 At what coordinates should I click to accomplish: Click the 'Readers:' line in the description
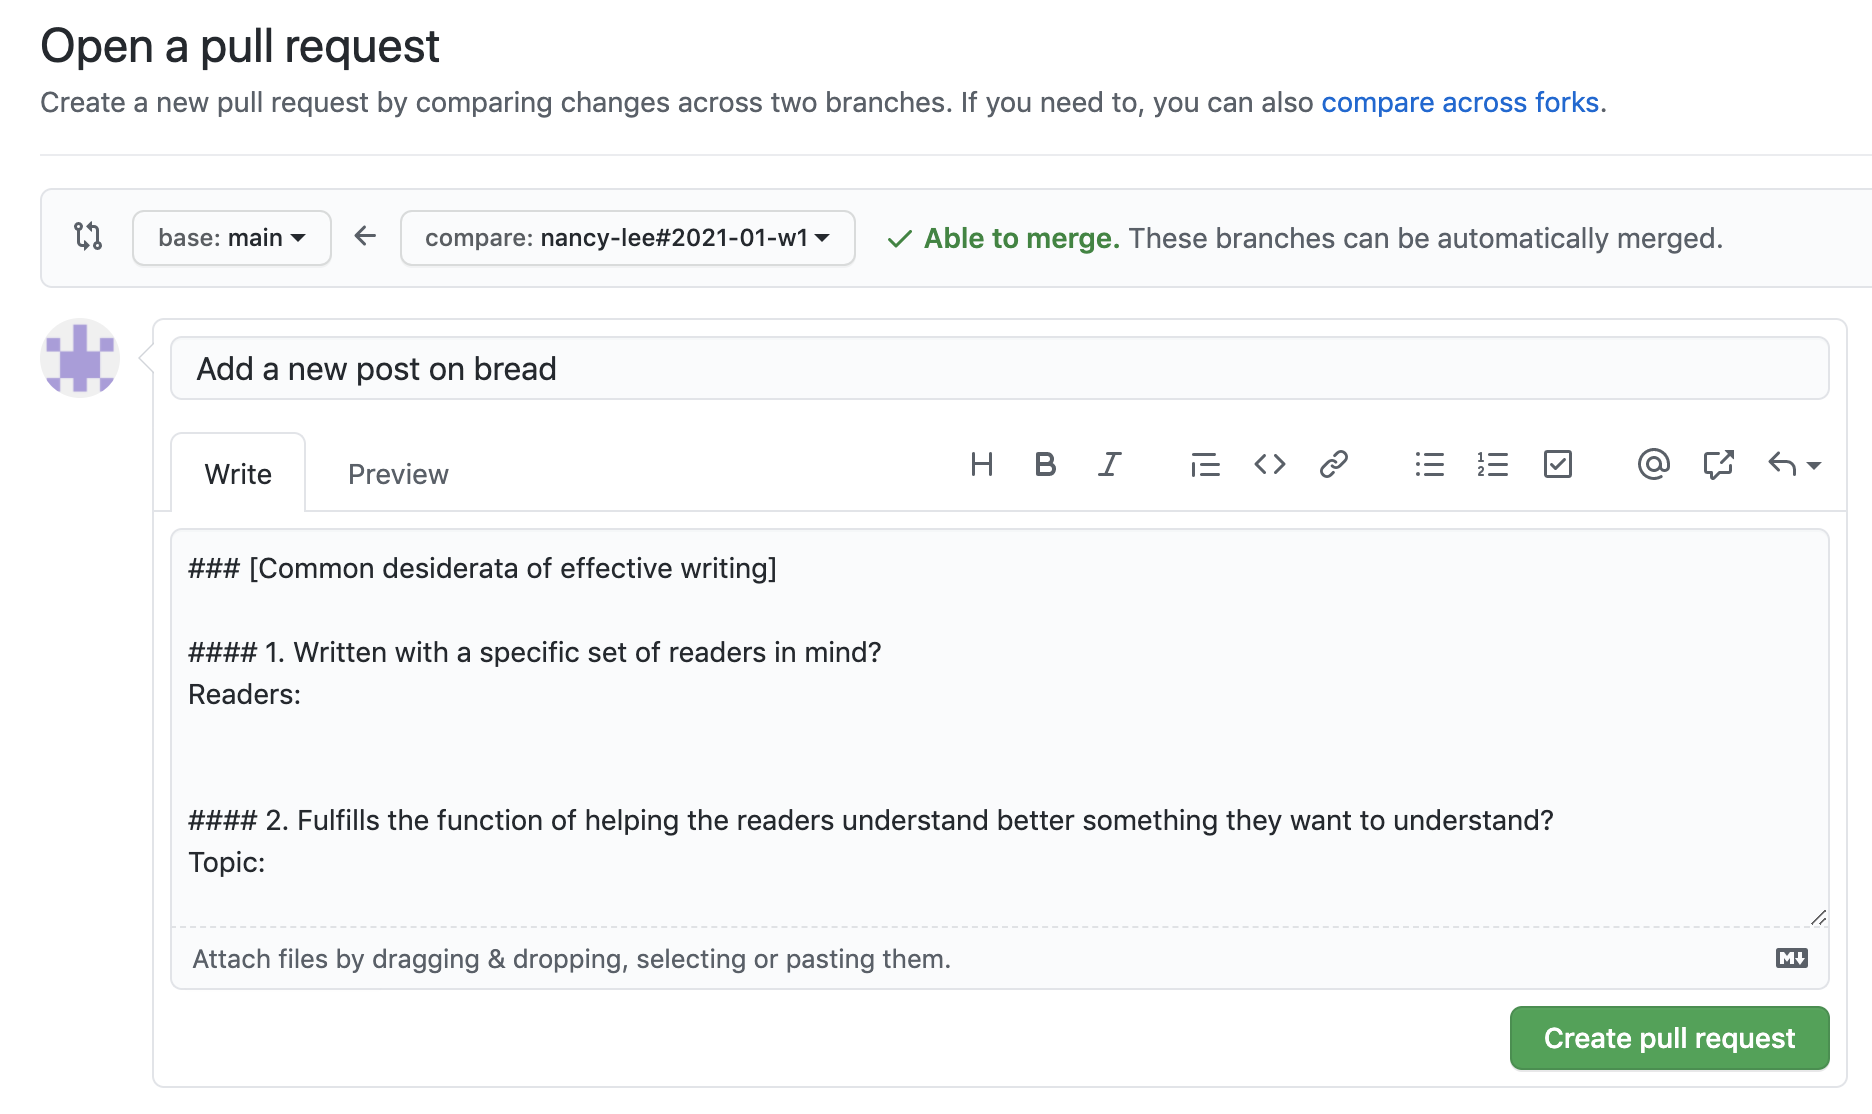point(244,694)
